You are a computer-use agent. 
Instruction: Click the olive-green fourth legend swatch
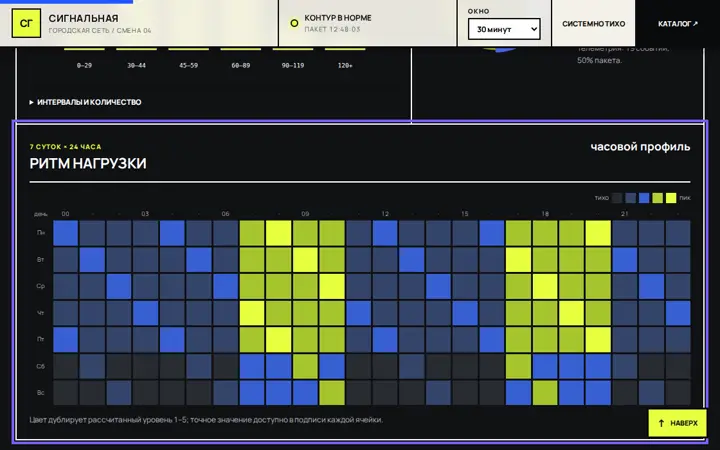coord(658,198)
